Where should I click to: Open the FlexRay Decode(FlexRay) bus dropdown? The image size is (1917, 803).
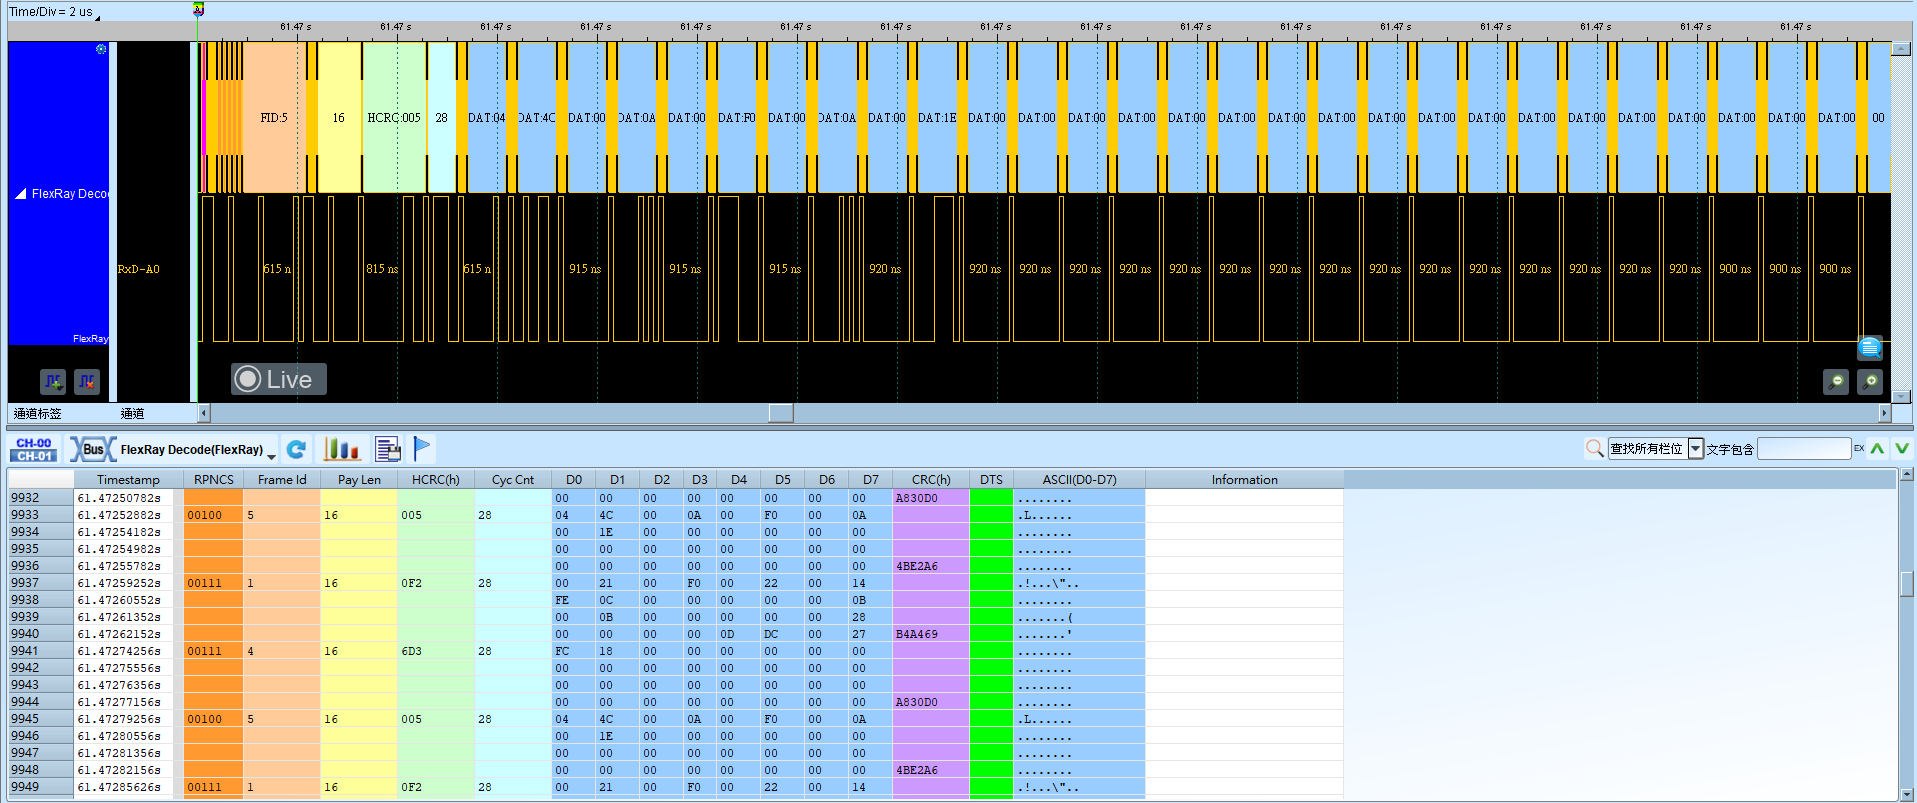pos(271,455)
